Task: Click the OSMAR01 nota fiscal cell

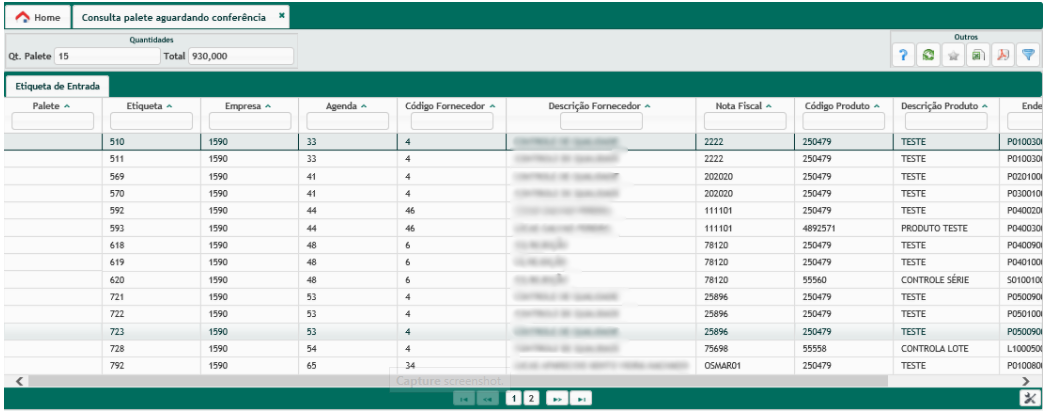Action: (x=745, y=366)
